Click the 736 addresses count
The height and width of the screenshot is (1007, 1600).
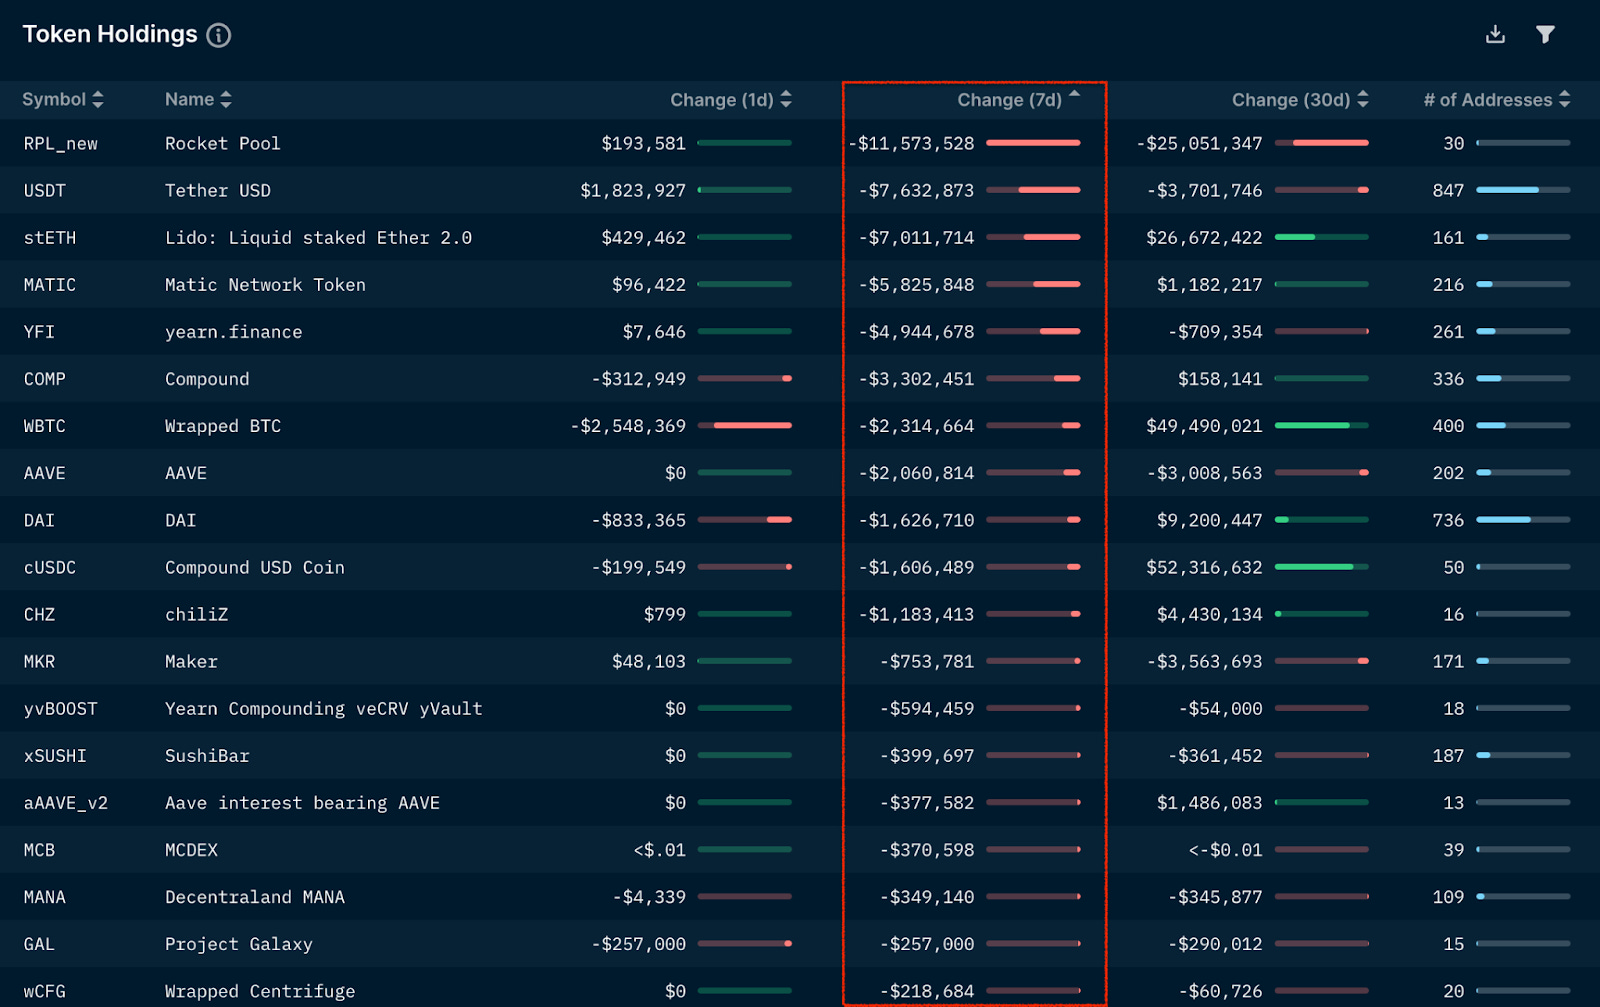coord(1448,521)
